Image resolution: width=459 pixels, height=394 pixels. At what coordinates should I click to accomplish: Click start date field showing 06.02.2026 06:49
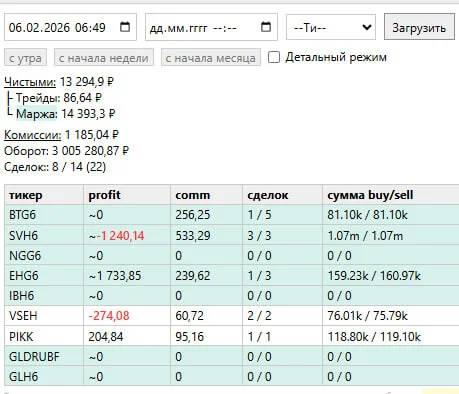pyautogui.click(x=70, y=27)
